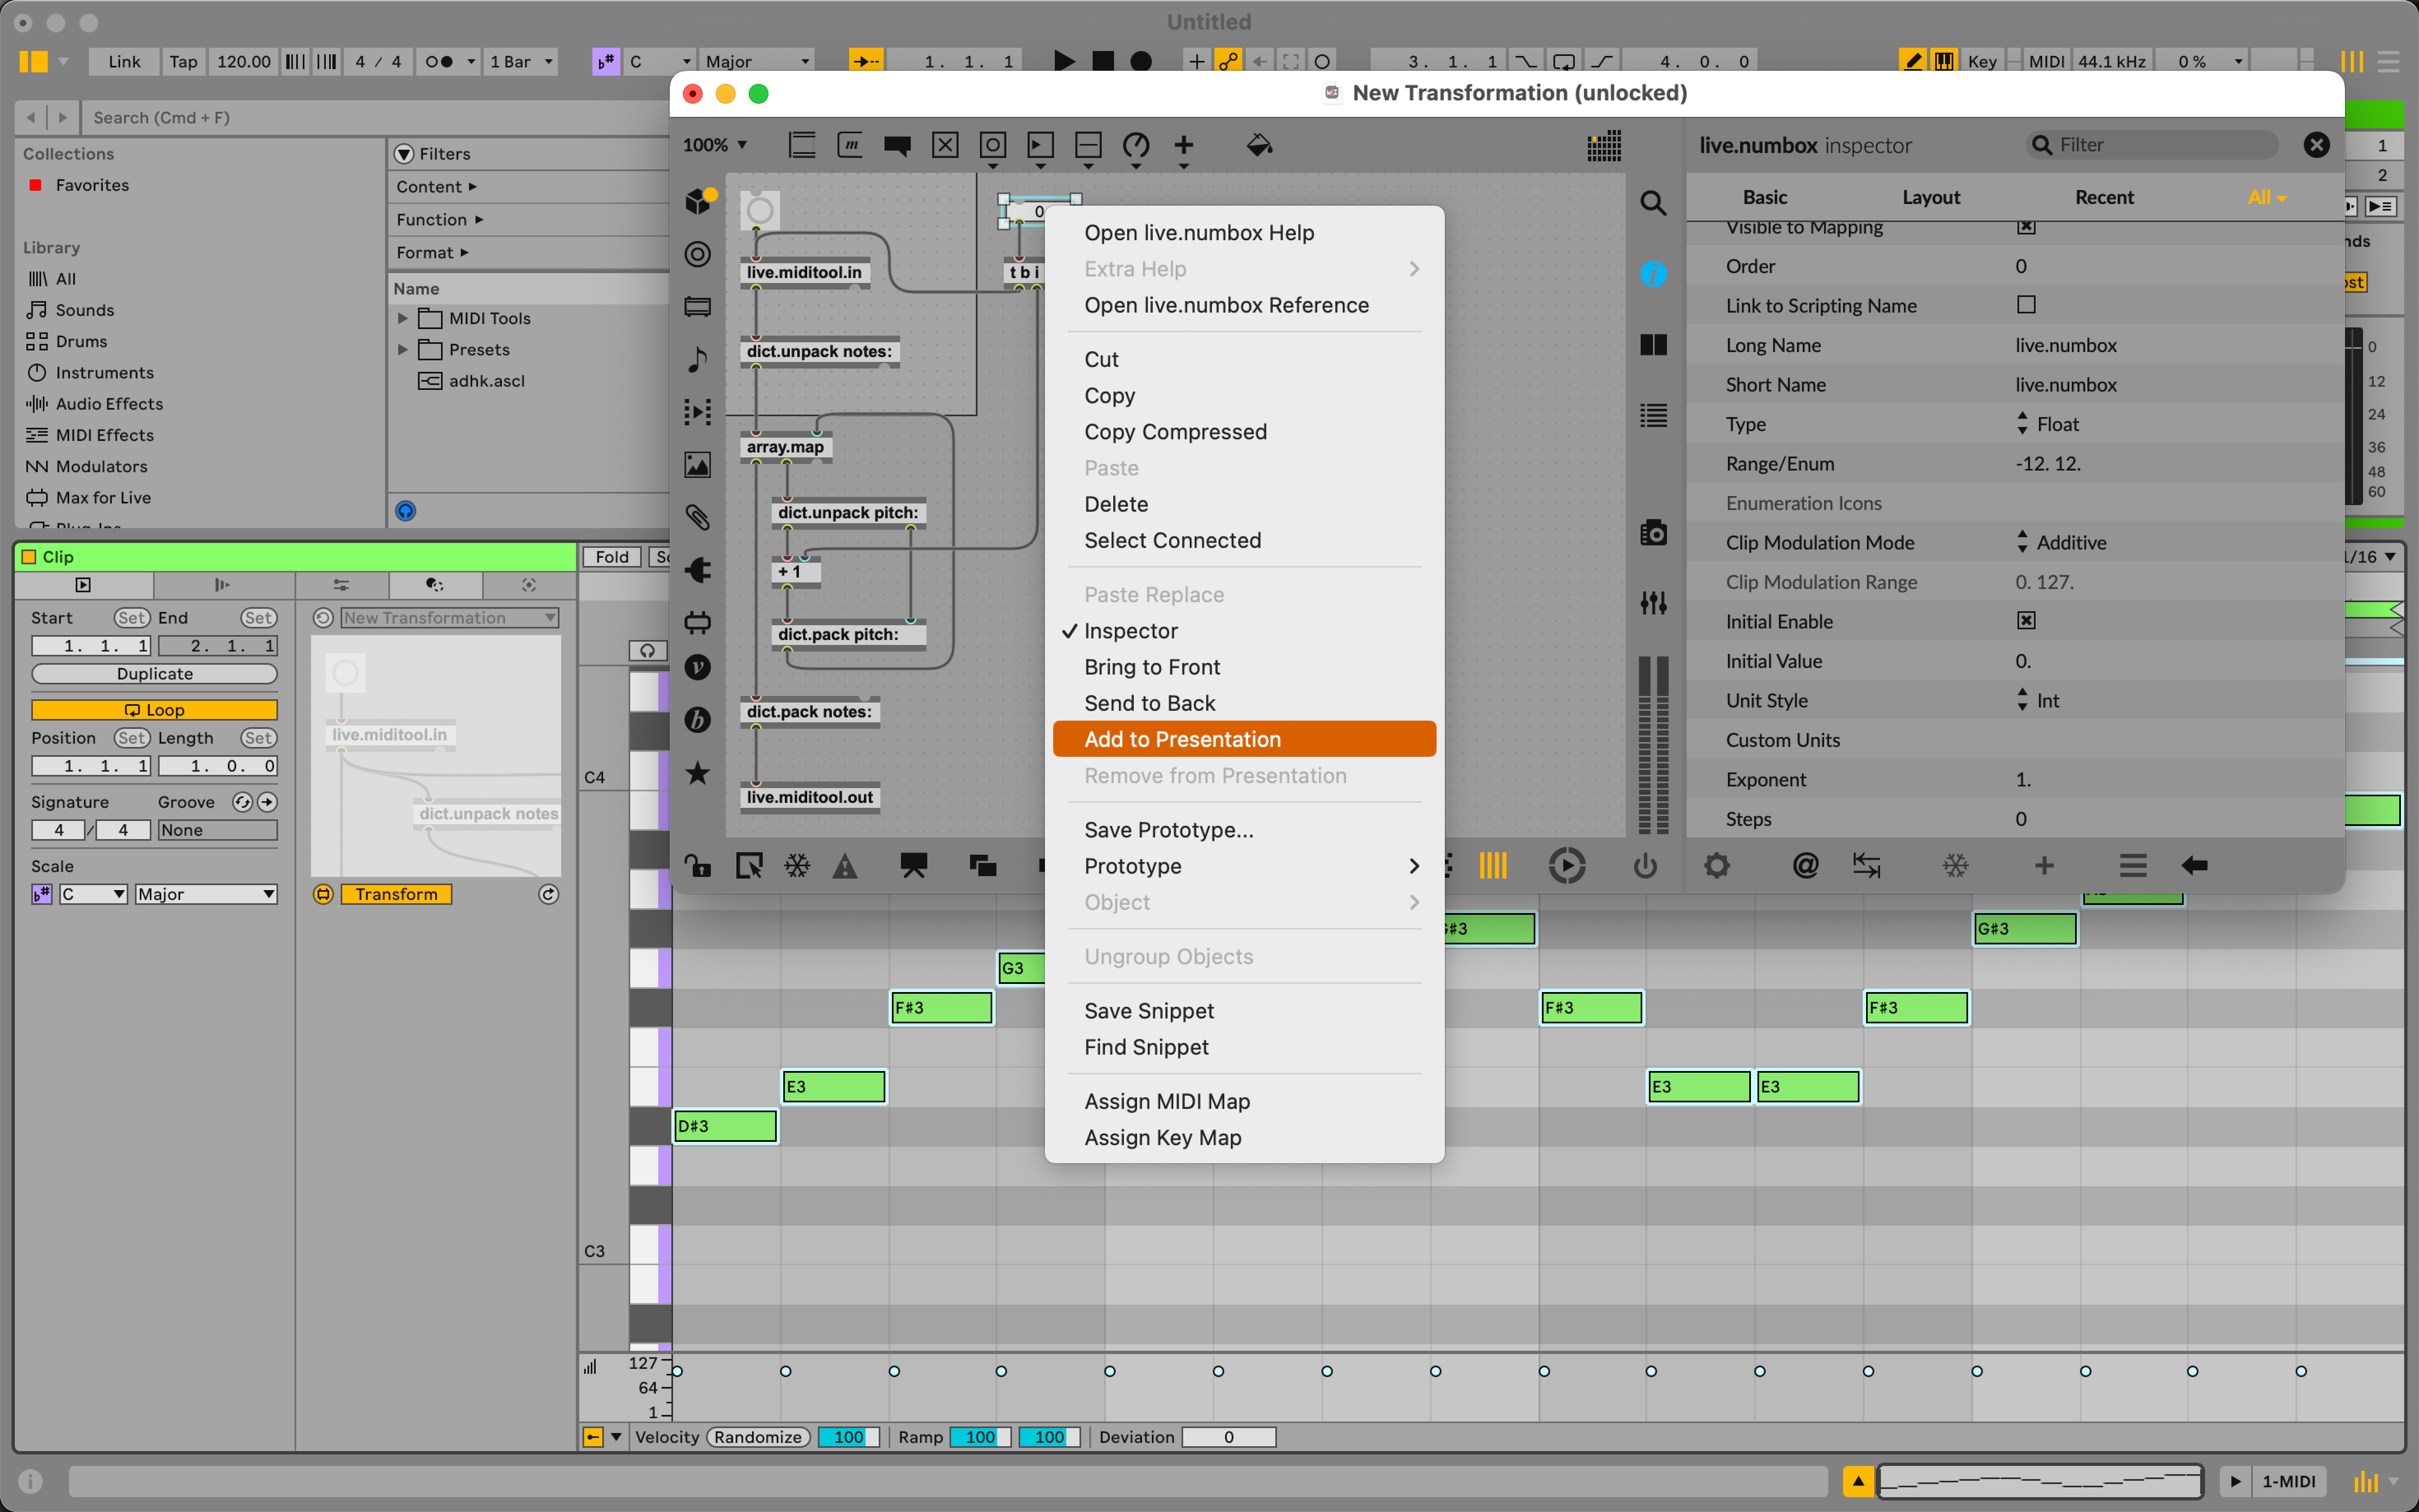
Task: Lock the patcher with the padlock icon
Action: point(698,866)
